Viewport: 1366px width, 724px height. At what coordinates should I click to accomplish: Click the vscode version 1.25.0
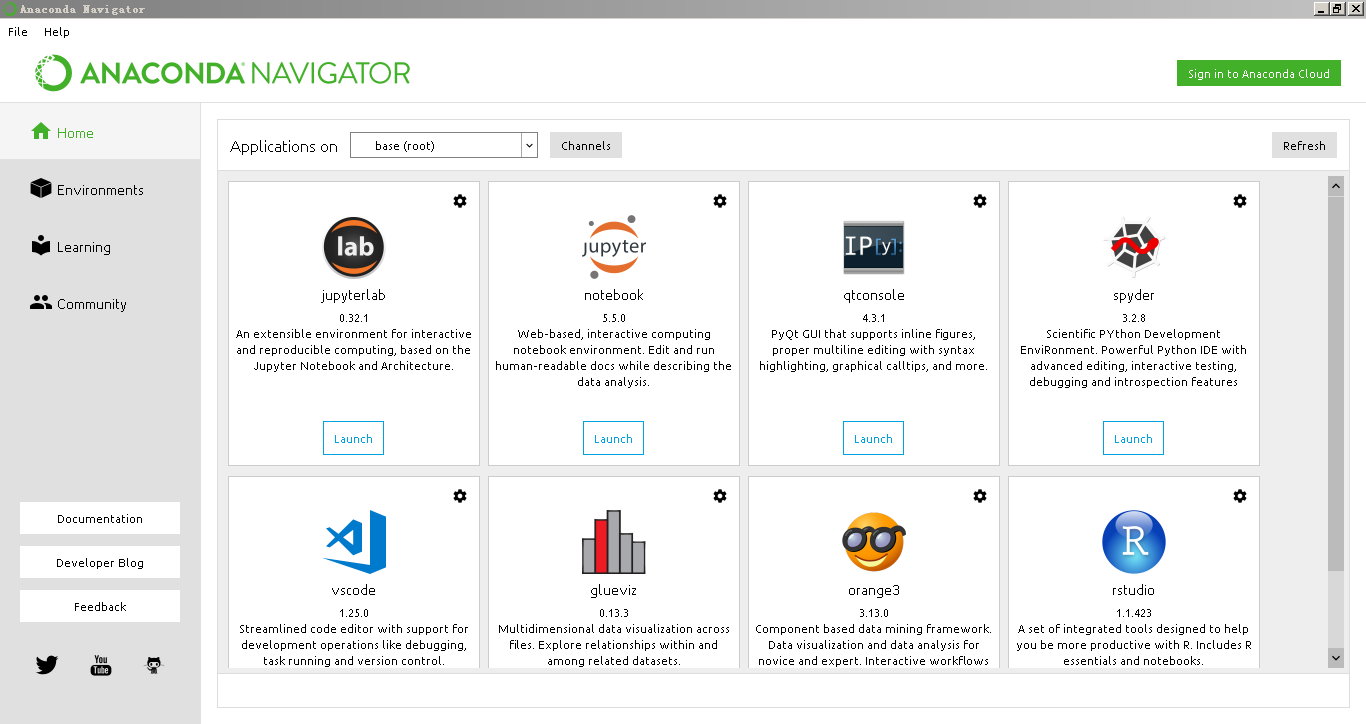point(354,612)
